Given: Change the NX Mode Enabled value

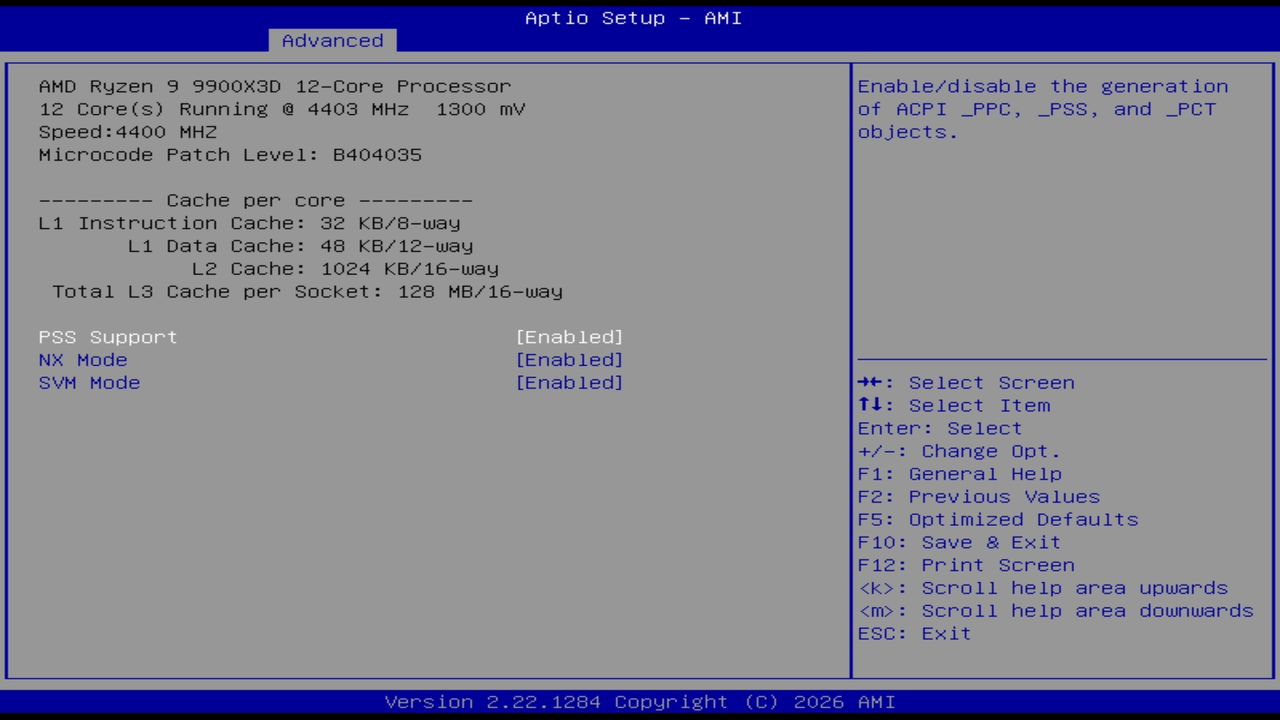Looking at the screenshot, I should point(569,360).
